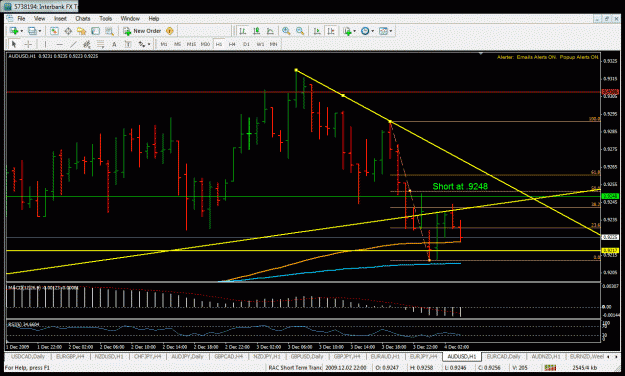Open the Charts menu
The height and width of the screenshot is (376, 625).
(83, 18)
